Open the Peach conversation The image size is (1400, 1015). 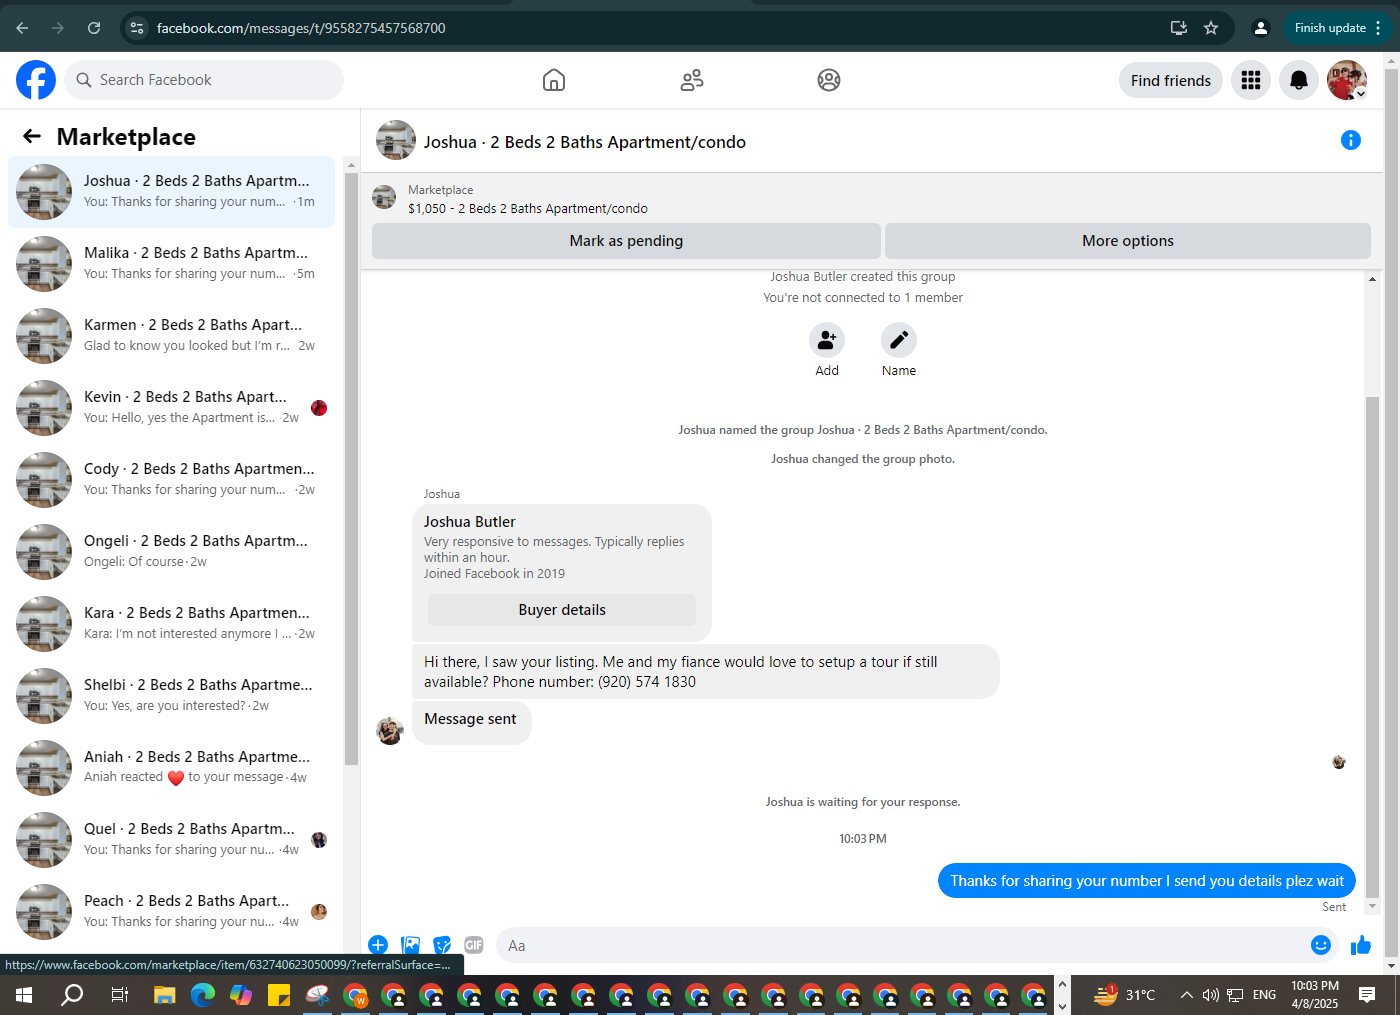172,912
